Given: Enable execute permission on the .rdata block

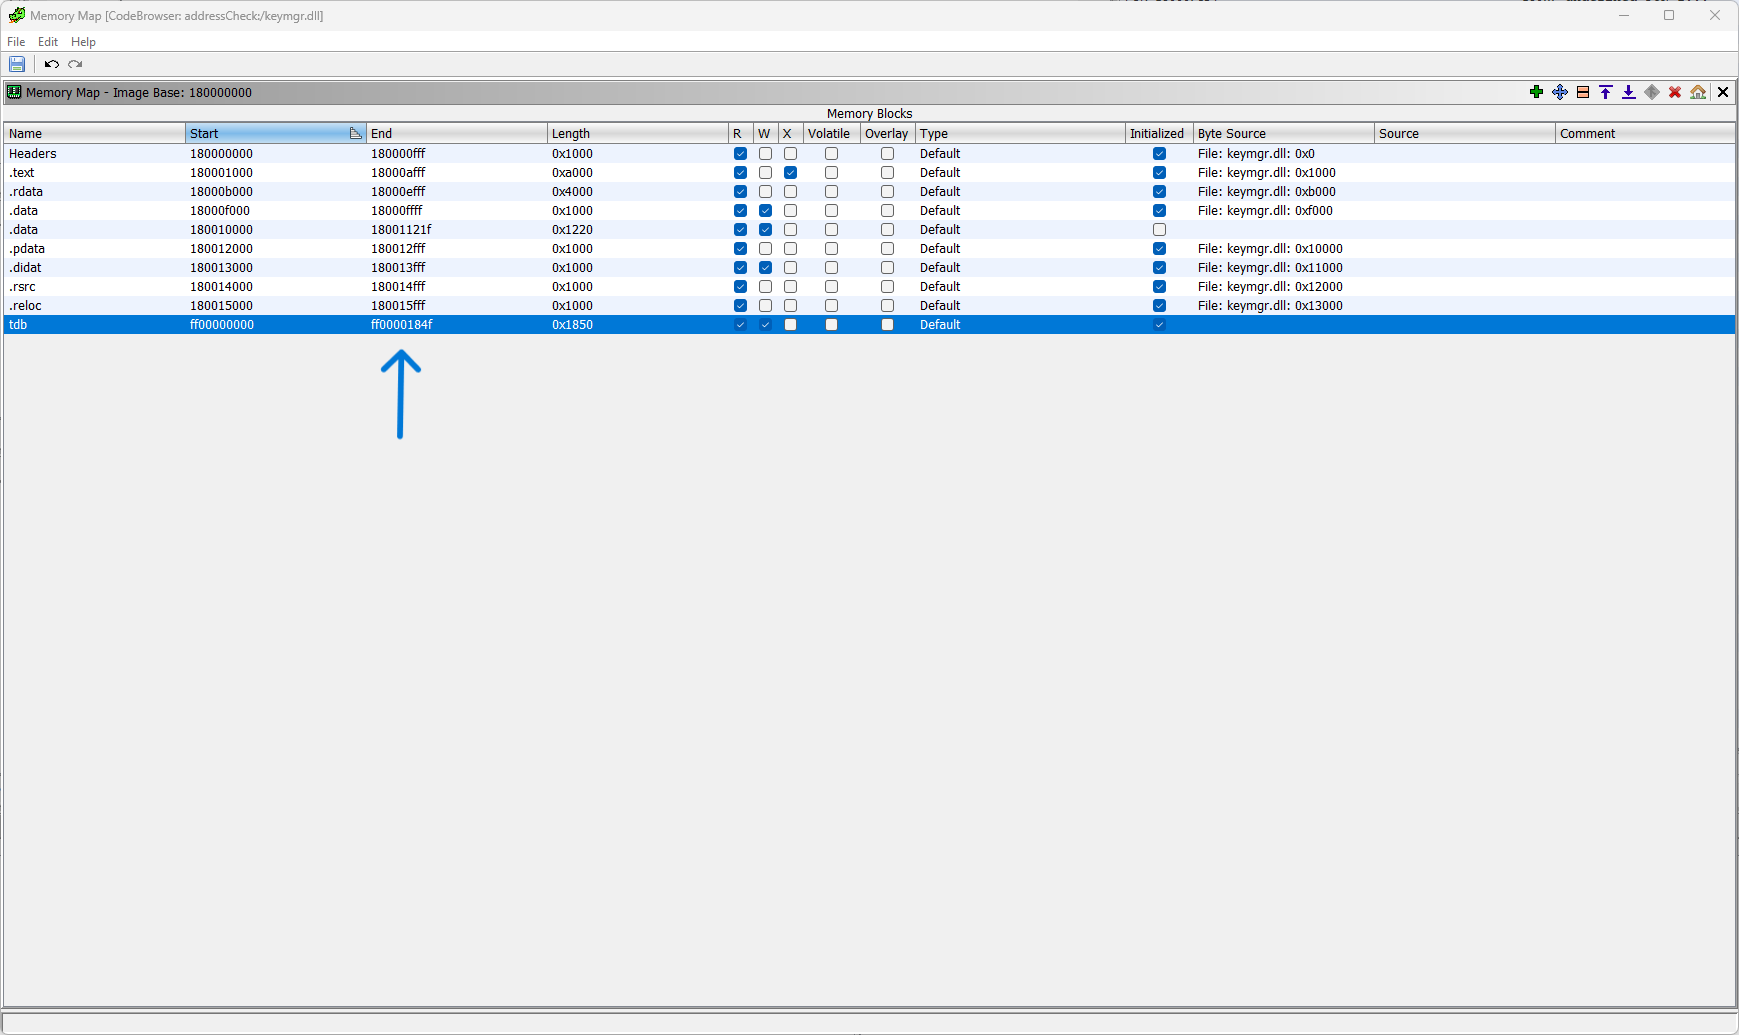Looking at the screenshot, I should tap(790, 191).
